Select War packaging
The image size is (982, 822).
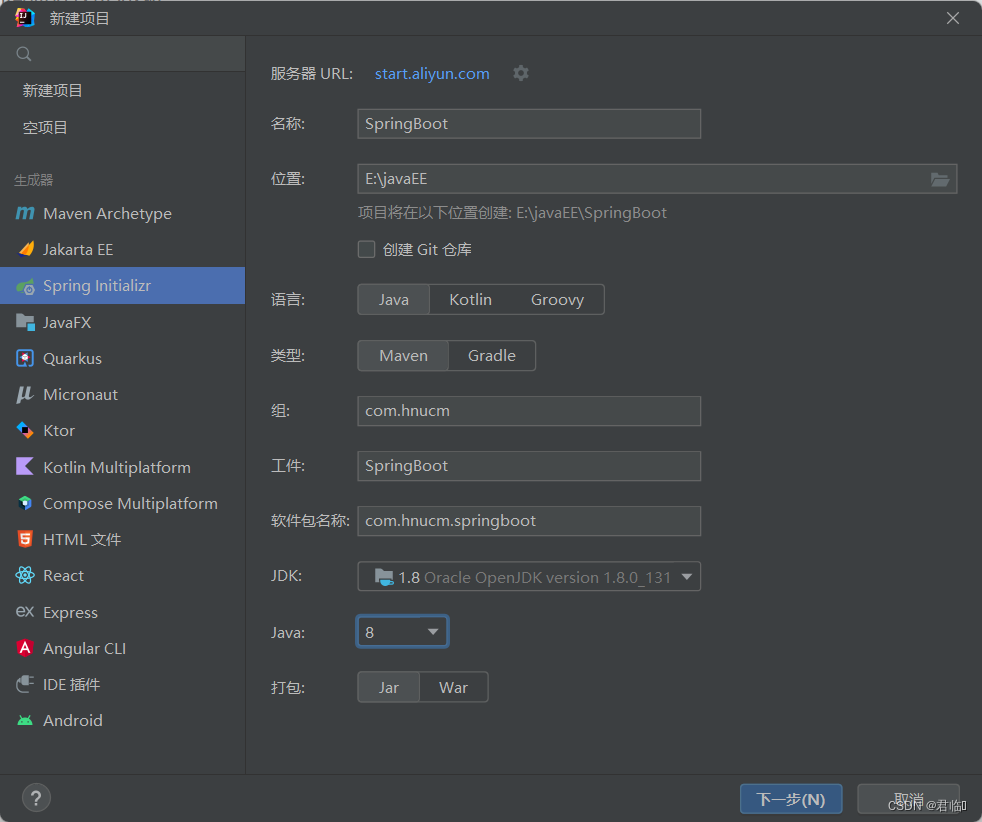point(453,687)
